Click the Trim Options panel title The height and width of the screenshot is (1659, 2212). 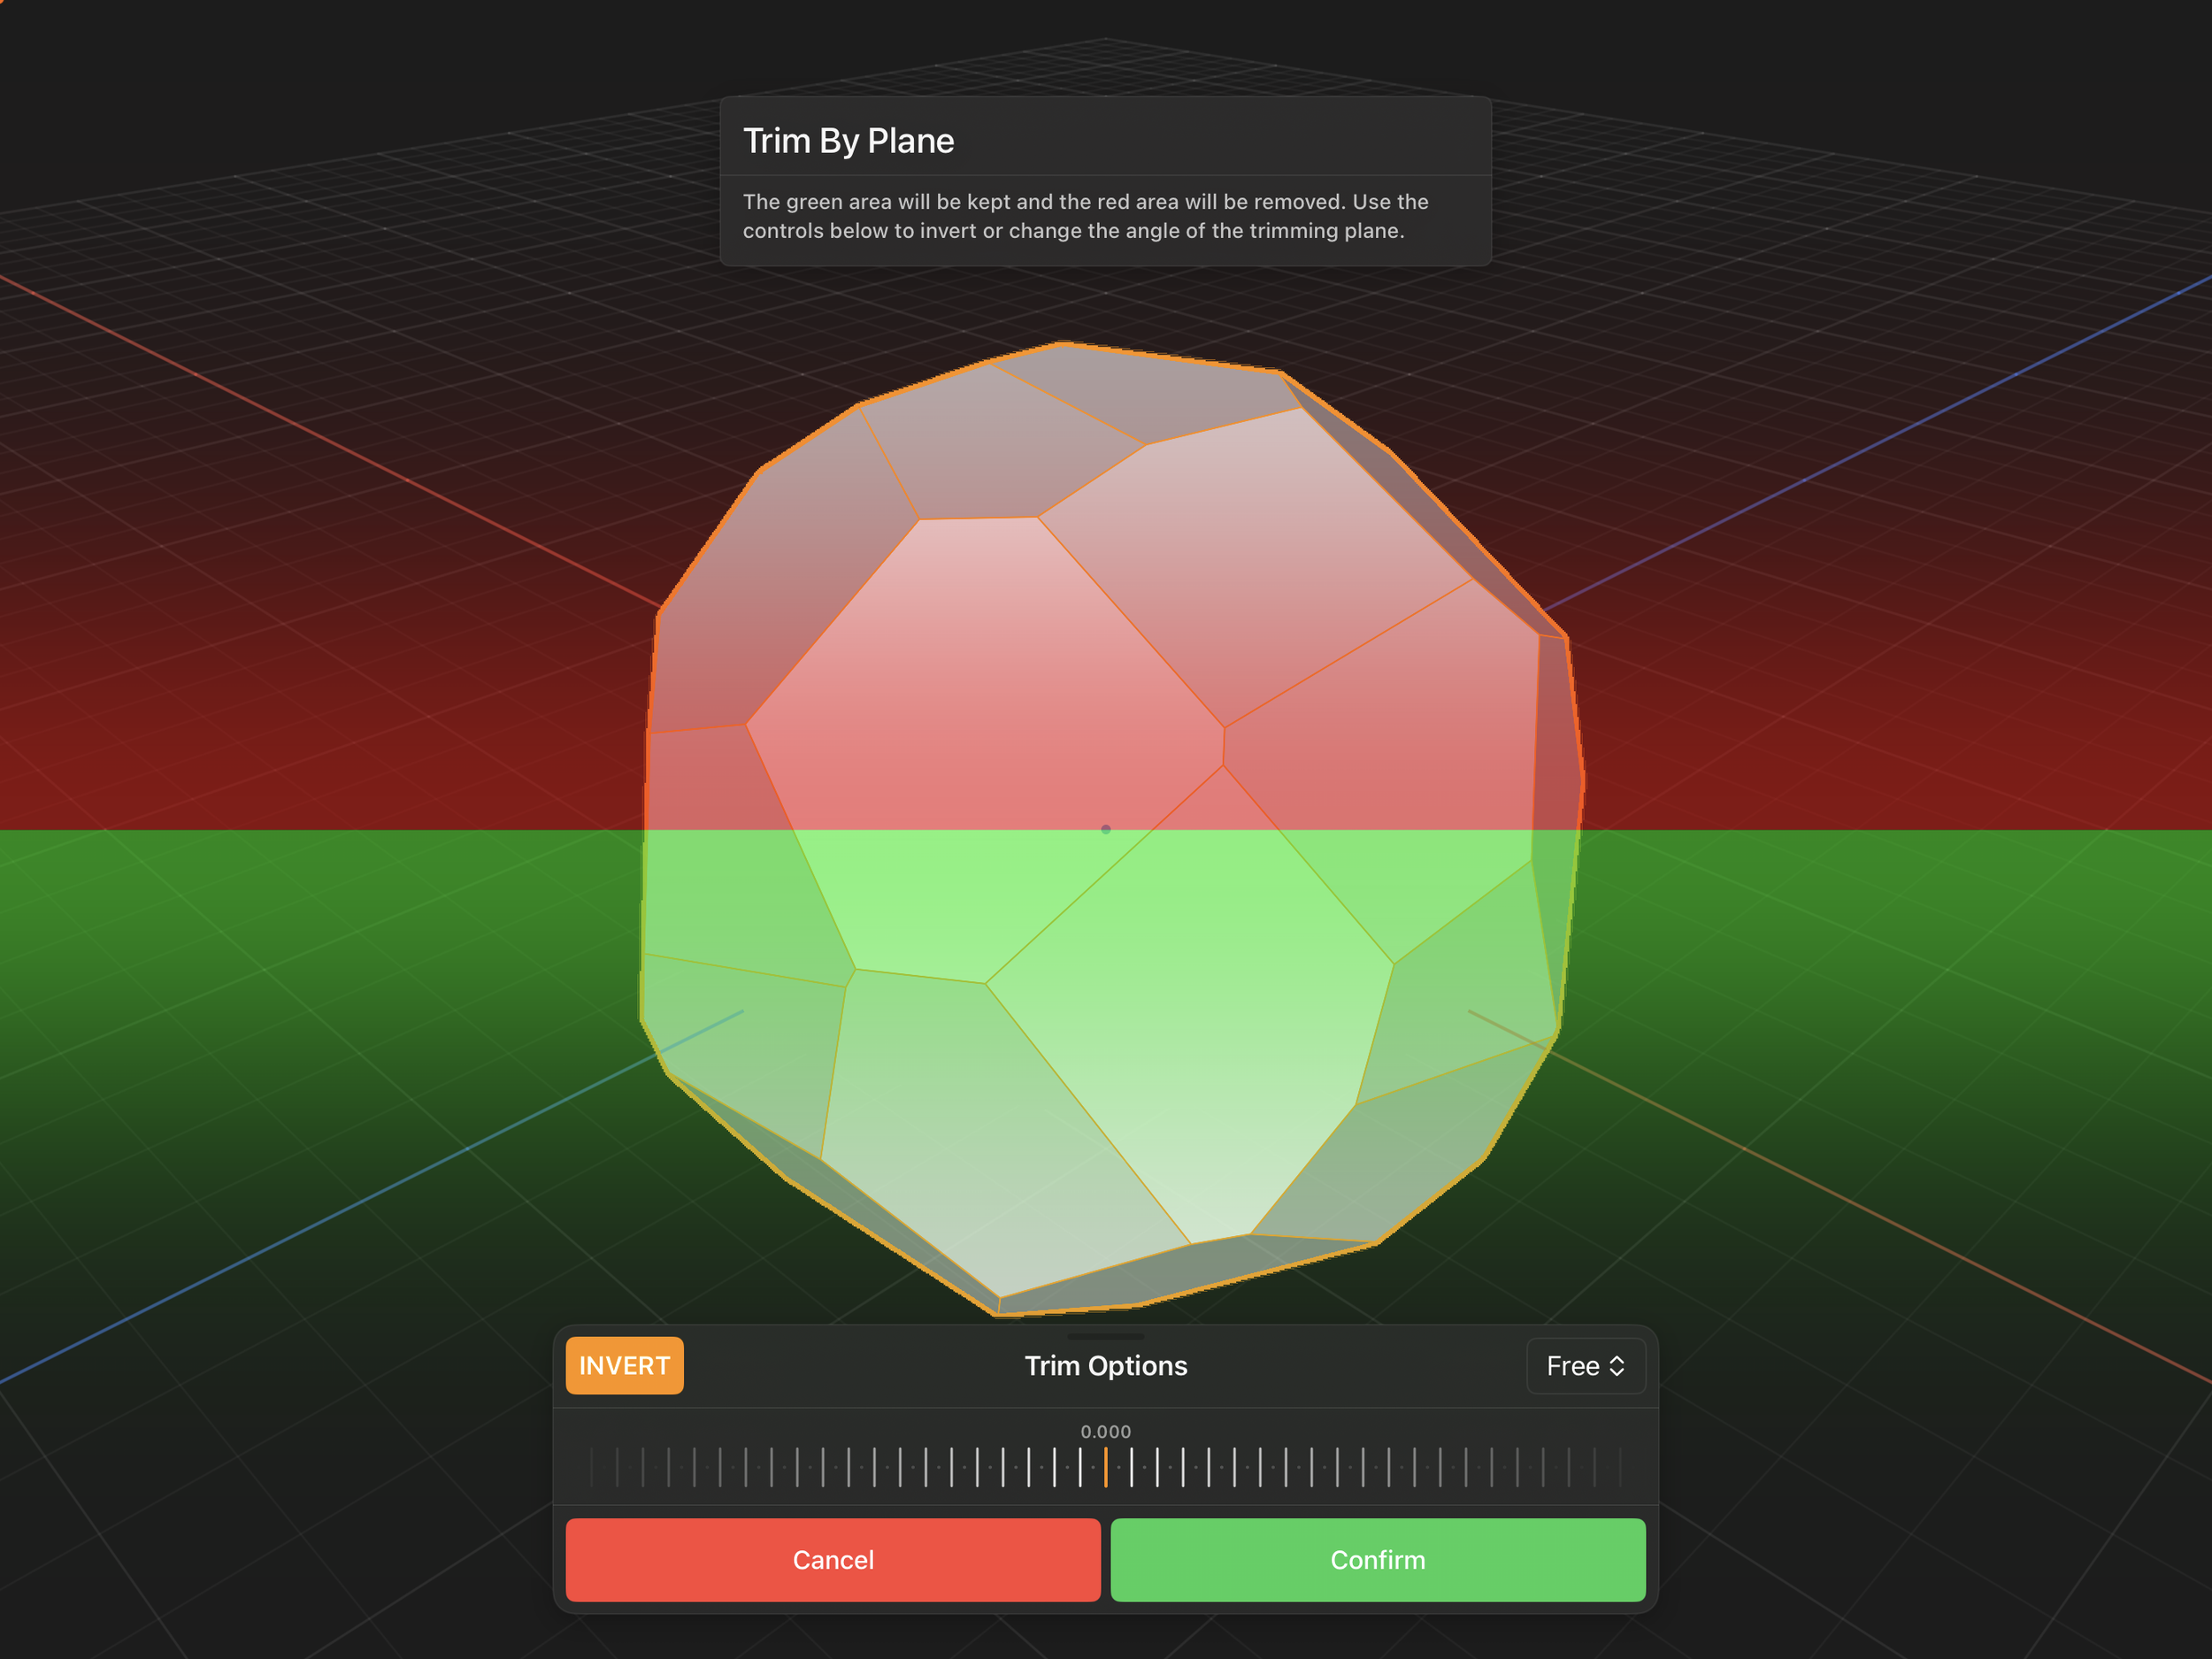(1105, 1366)
